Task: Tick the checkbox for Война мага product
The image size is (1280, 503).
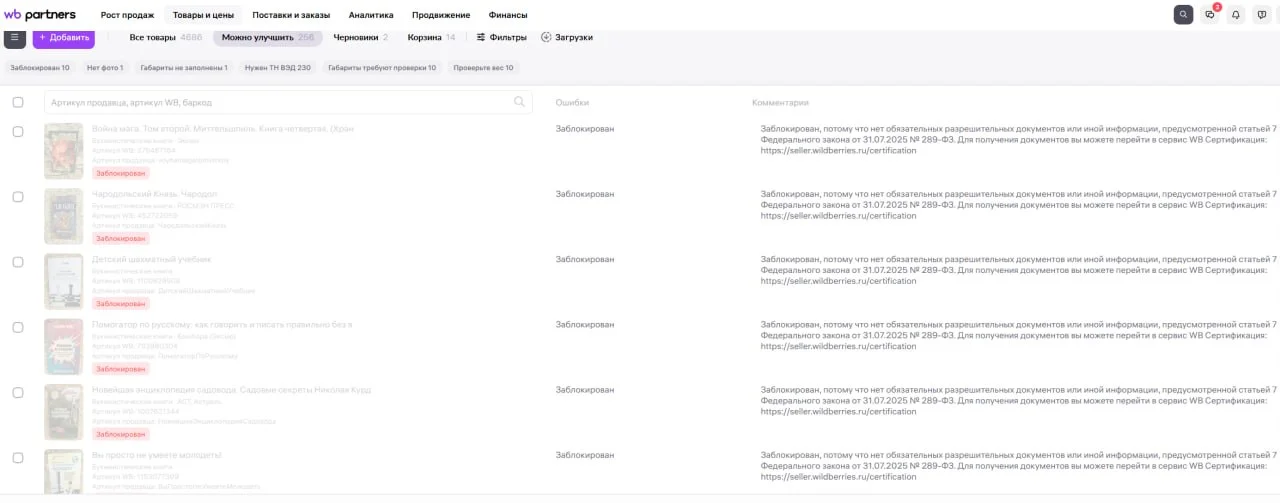Action: [x=18, y=132]
